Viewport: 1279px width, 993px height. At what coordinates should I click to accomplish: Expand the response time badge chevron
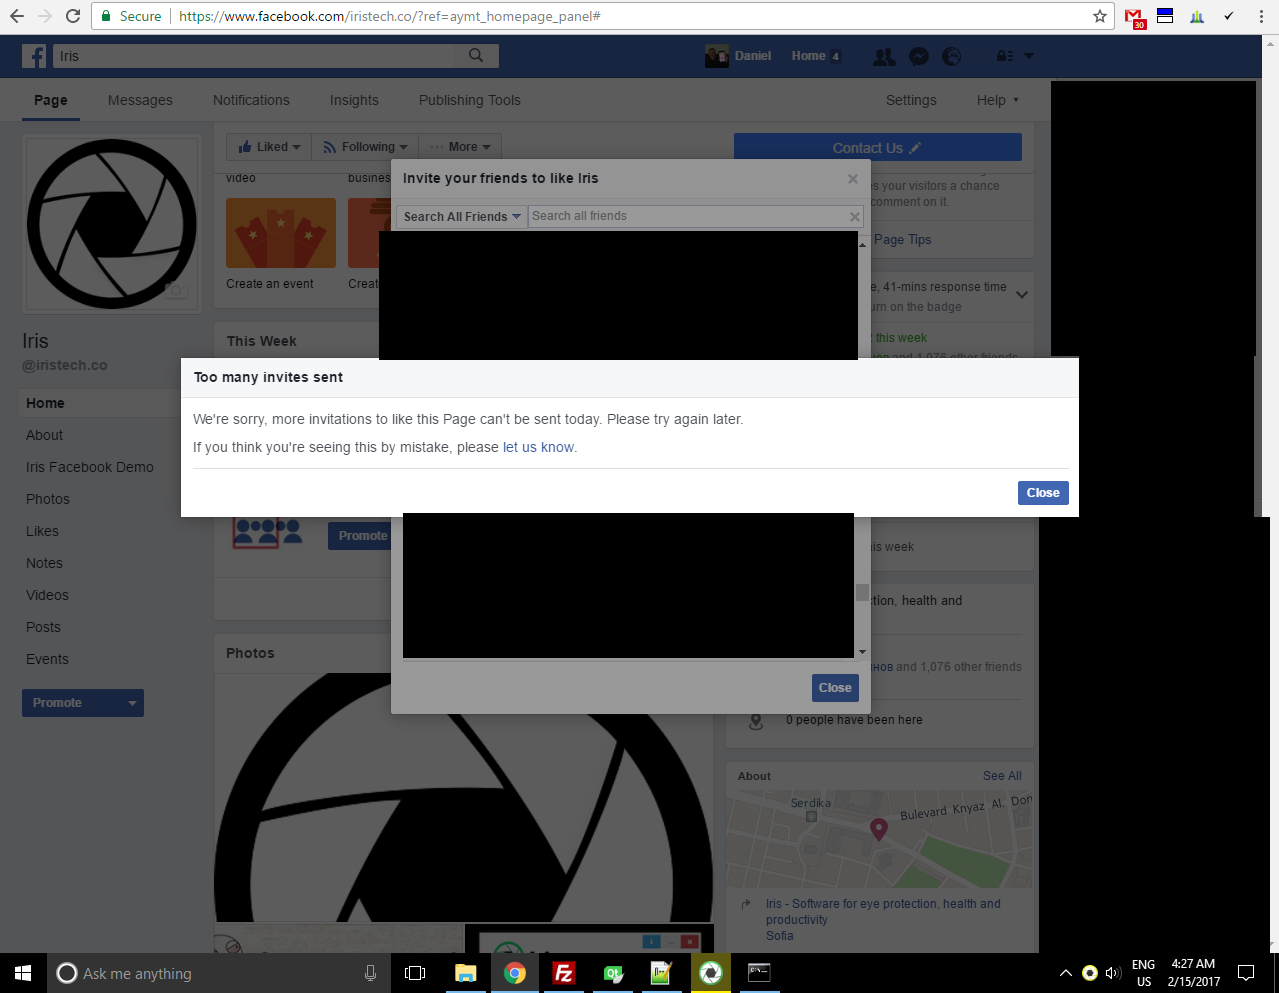point(1021,295)
